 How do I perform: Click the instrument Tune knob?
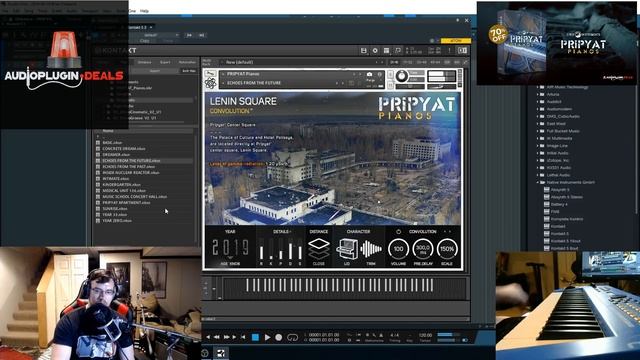[x=402, y=76]
